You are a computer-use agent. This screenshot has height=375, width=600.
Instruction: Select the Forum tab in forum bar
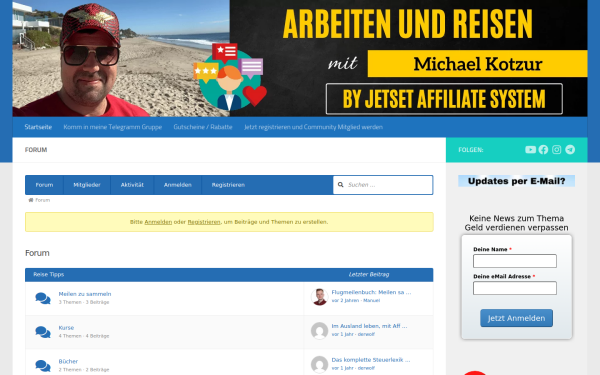[44, 185]
